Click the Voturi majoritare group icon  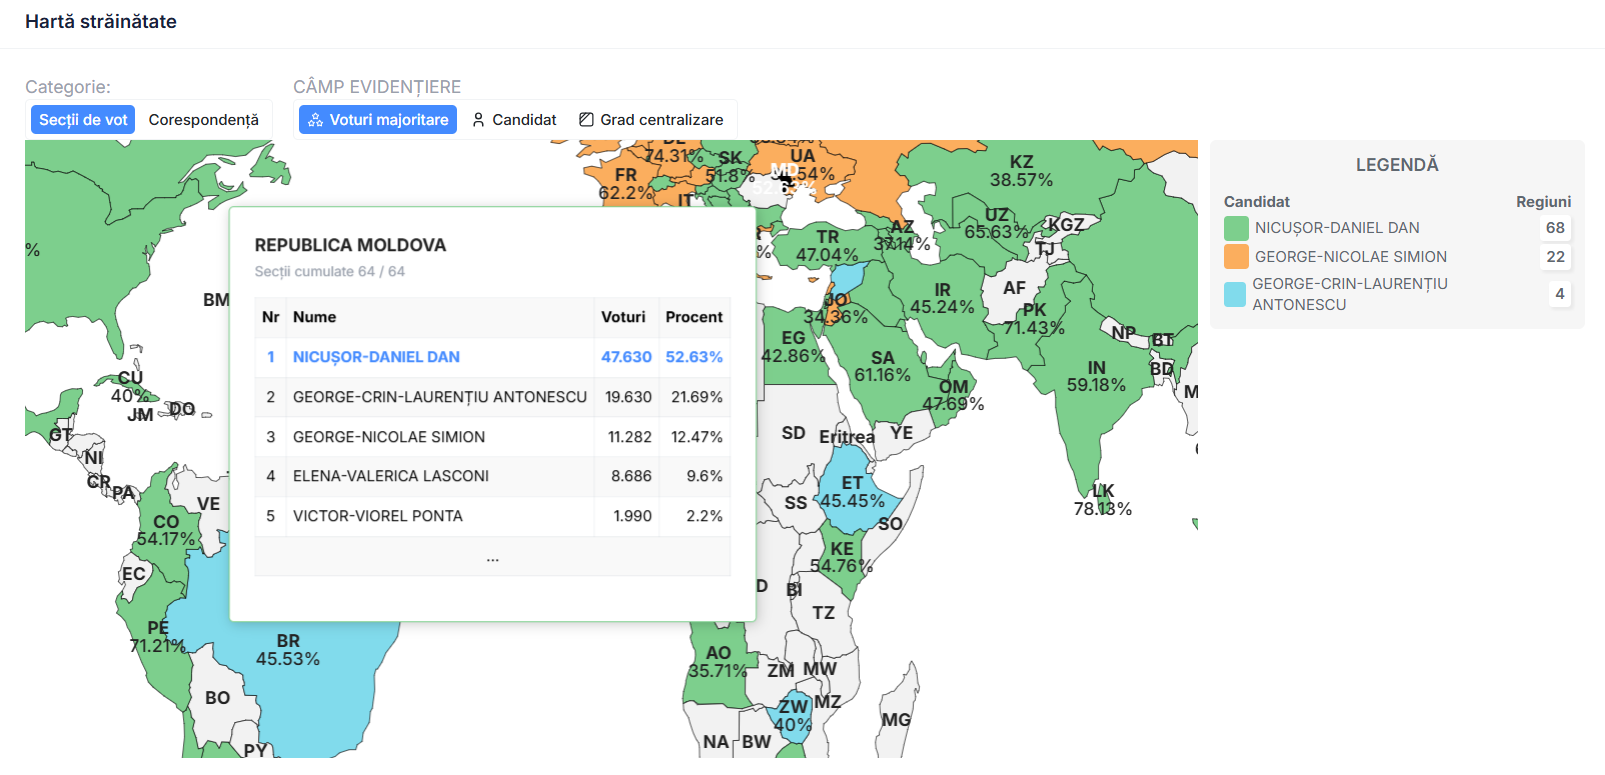315,120
